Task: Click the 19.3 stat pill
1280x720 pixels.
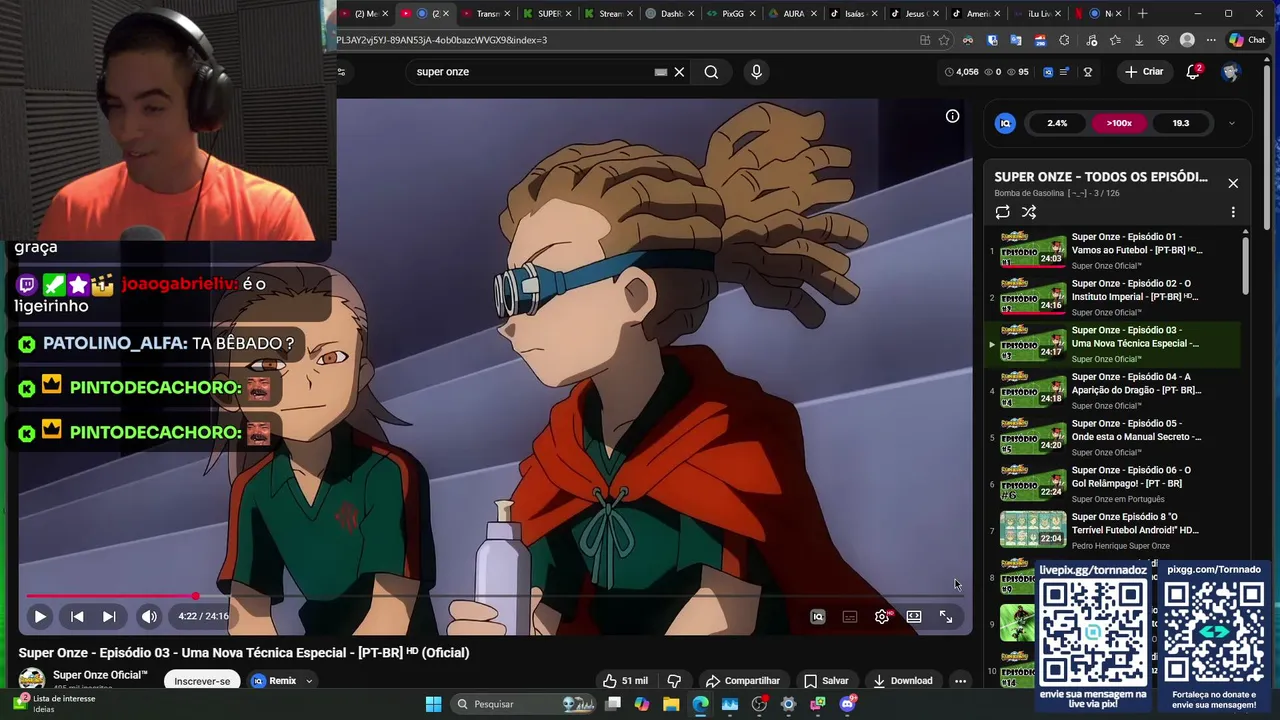Action: coord(1181,123)
